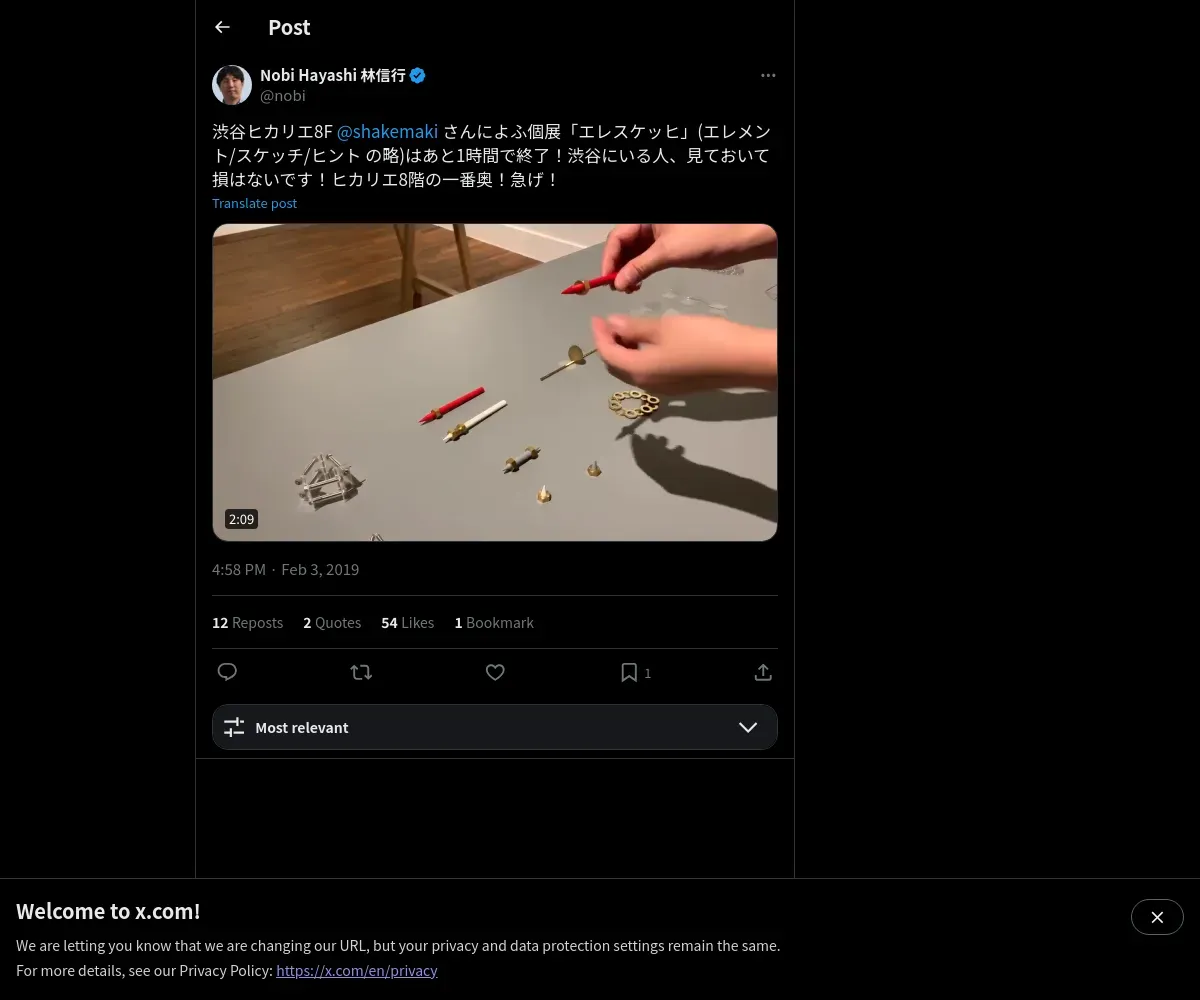1200x1000 pixels.
Task: Open the post's three-dot more menu
Action: (x=768, y=76)
